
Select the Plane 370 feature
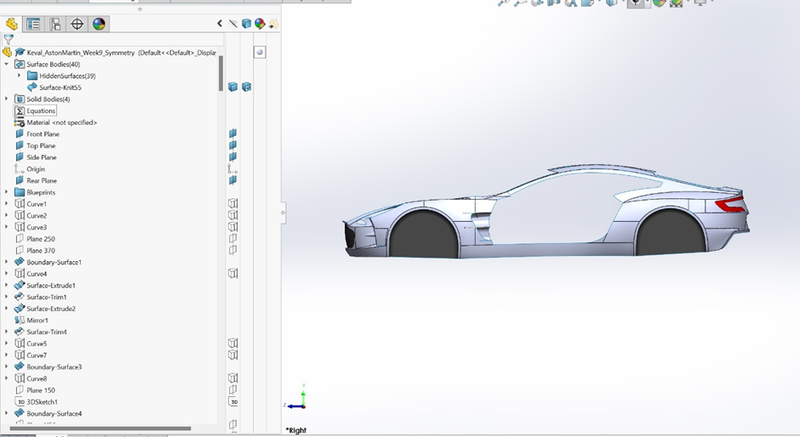[x=41, y=250]
